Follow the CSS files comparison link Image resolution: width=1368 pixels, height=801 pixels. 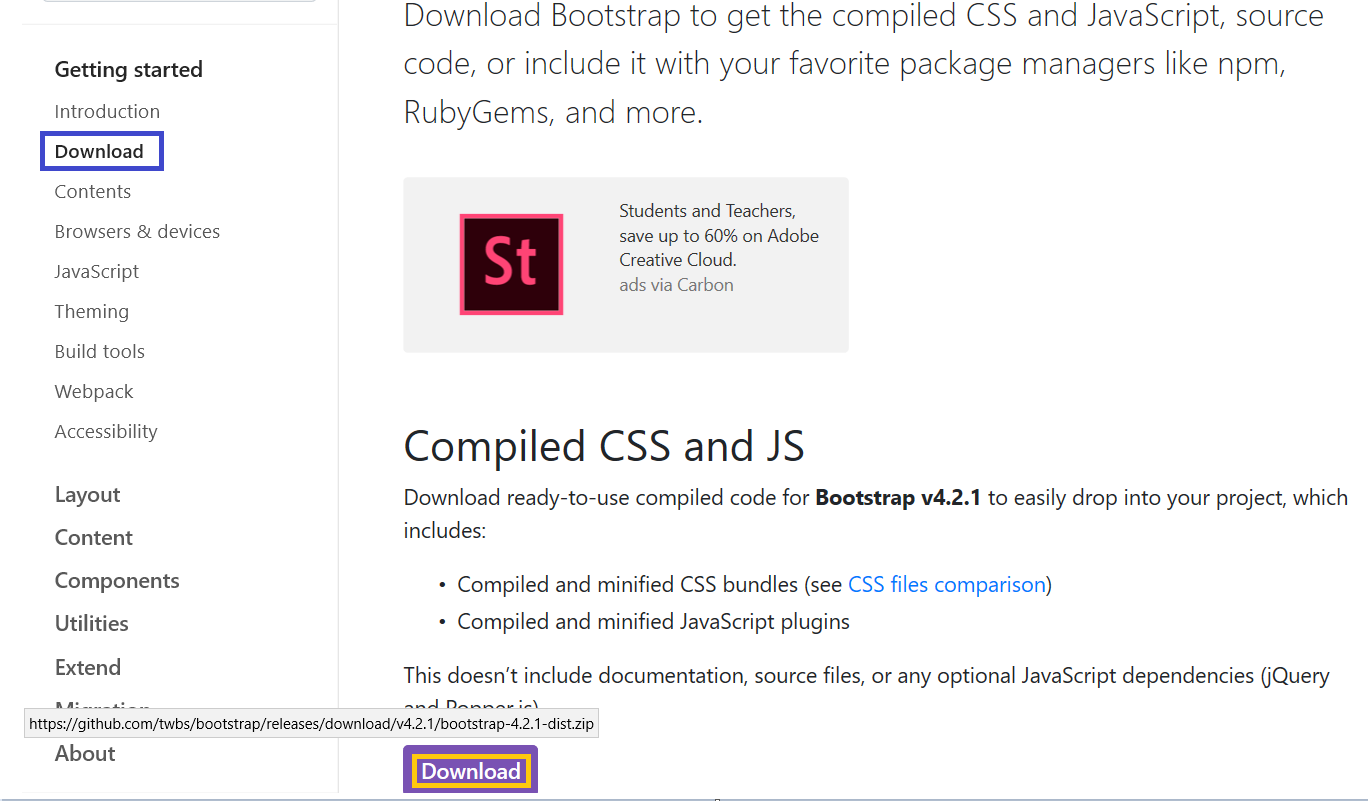(946, 584)
